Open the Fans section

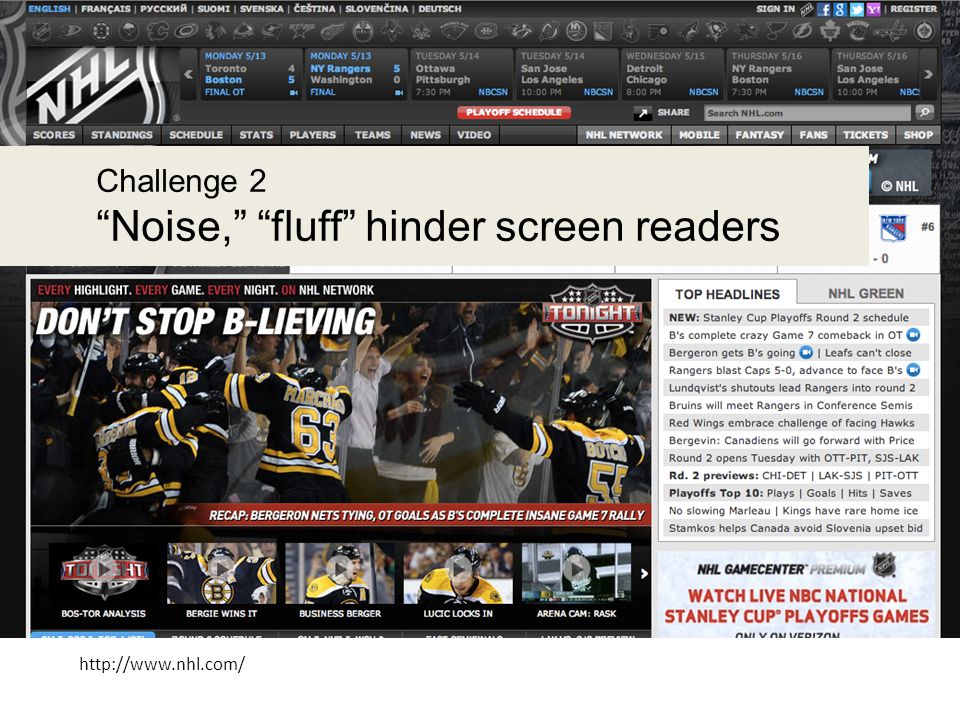pyautogui.click(x=813, y=135)
